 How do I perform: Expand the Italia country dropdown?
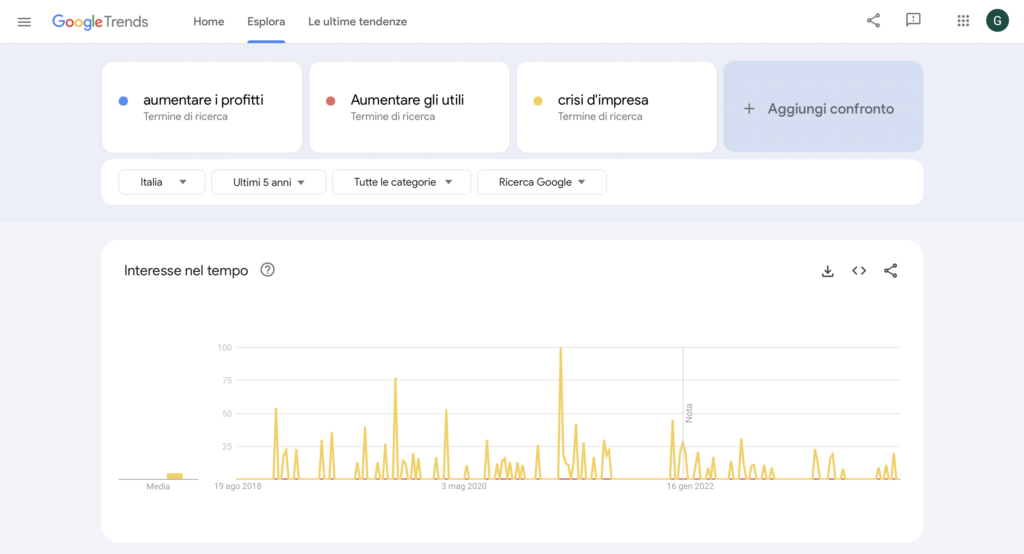(162, 182)
